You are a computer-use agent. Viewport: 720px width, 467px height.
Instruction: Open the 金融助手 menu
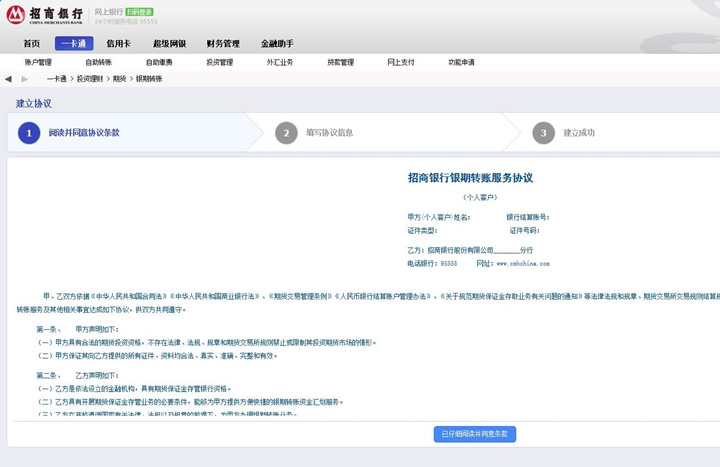point(277,44)
